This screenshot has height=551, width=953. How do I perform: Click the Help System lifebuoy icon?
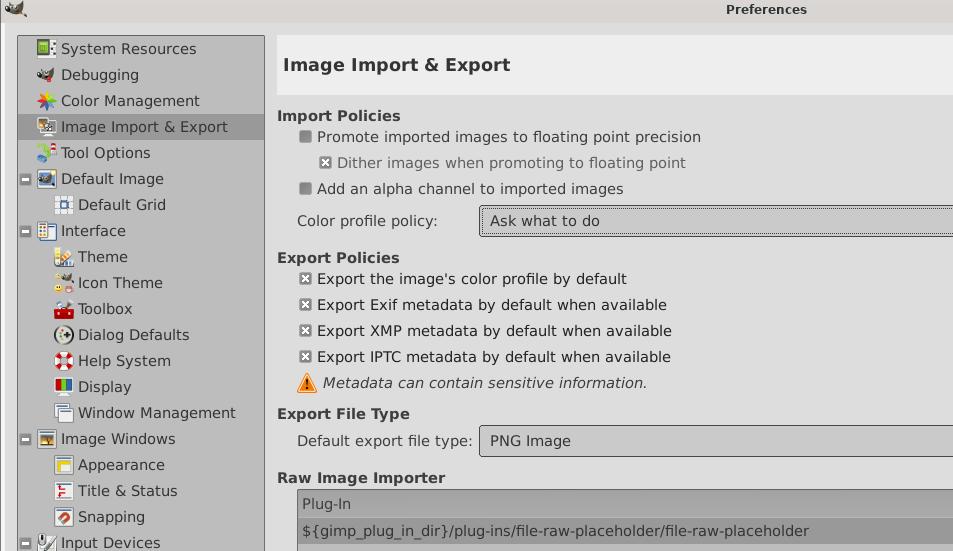click(x=64, y=360)
